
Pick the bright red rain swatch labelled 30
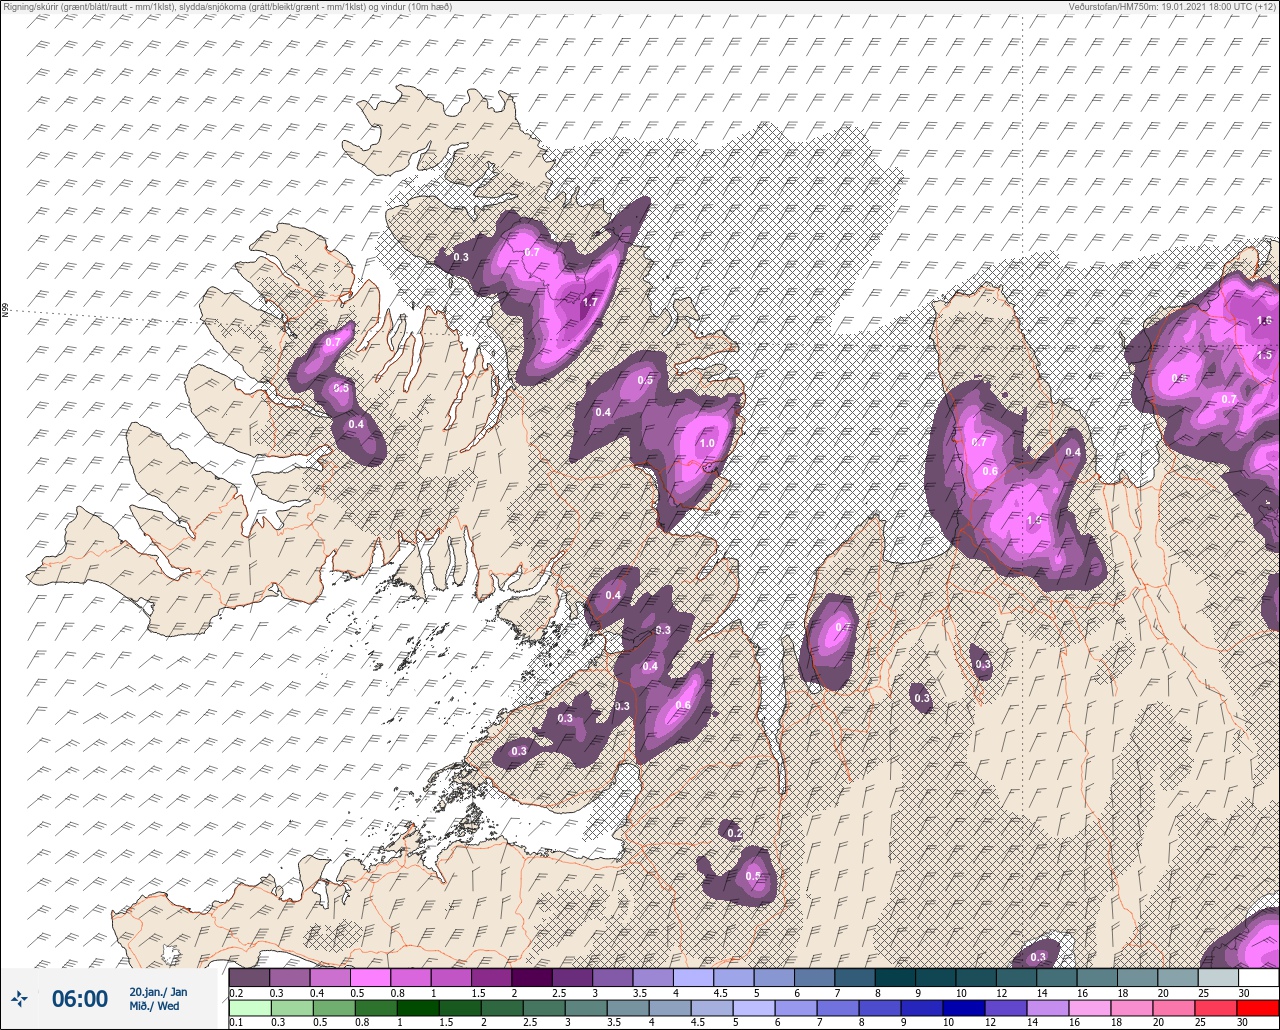[1258, 1008]
